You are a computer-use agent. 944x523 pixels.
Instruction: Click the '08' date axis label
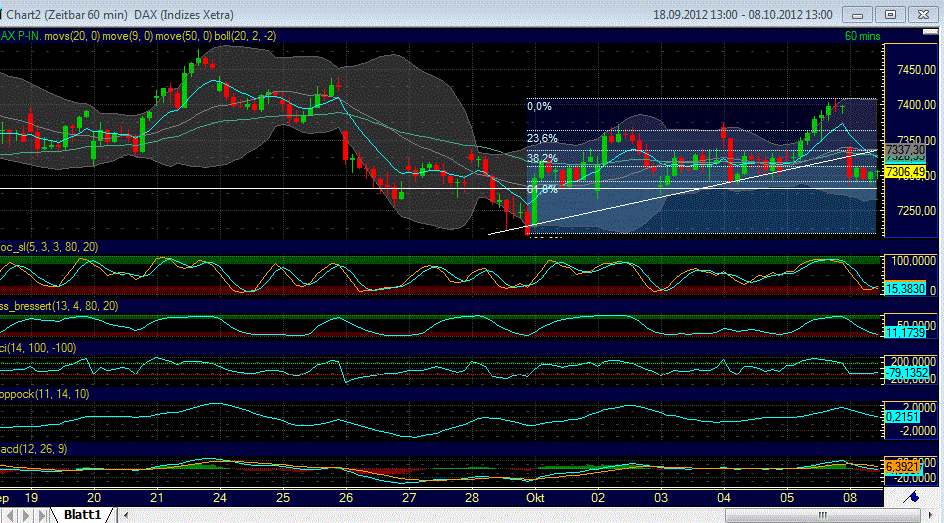coord(850,498)
